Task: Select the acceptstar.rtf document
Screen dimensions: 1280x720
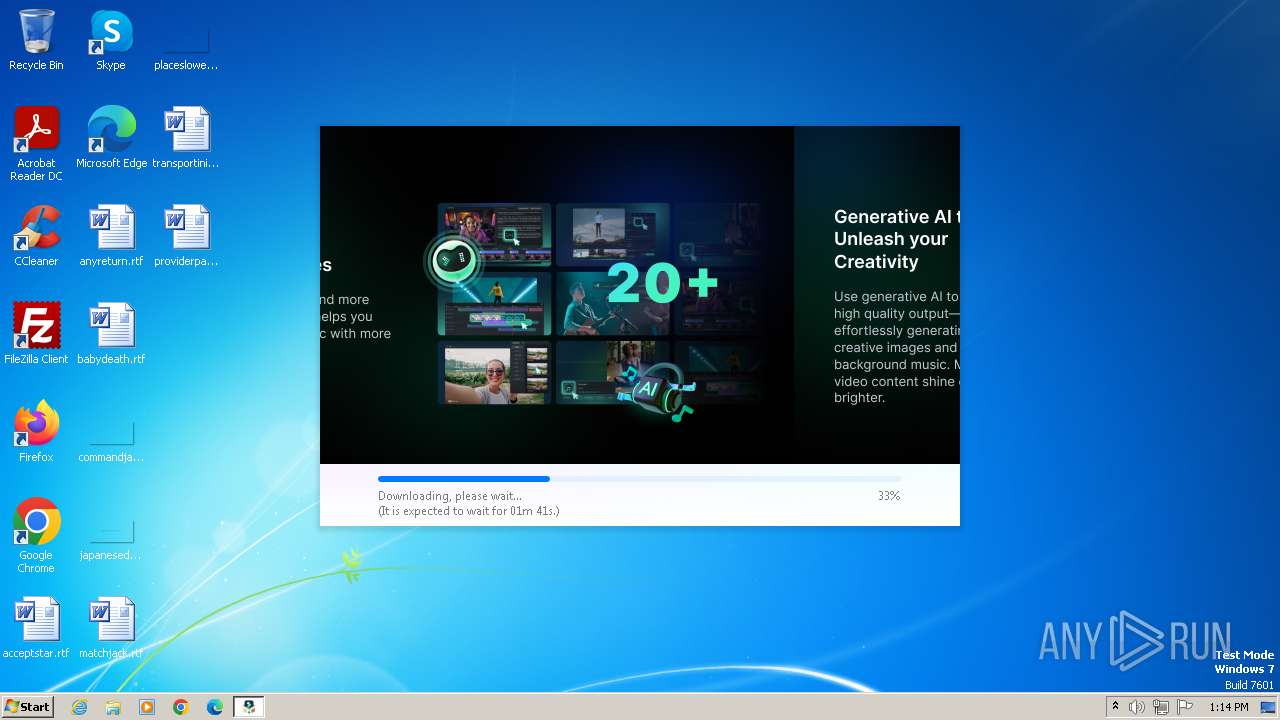Action: [x=36, y=628]
